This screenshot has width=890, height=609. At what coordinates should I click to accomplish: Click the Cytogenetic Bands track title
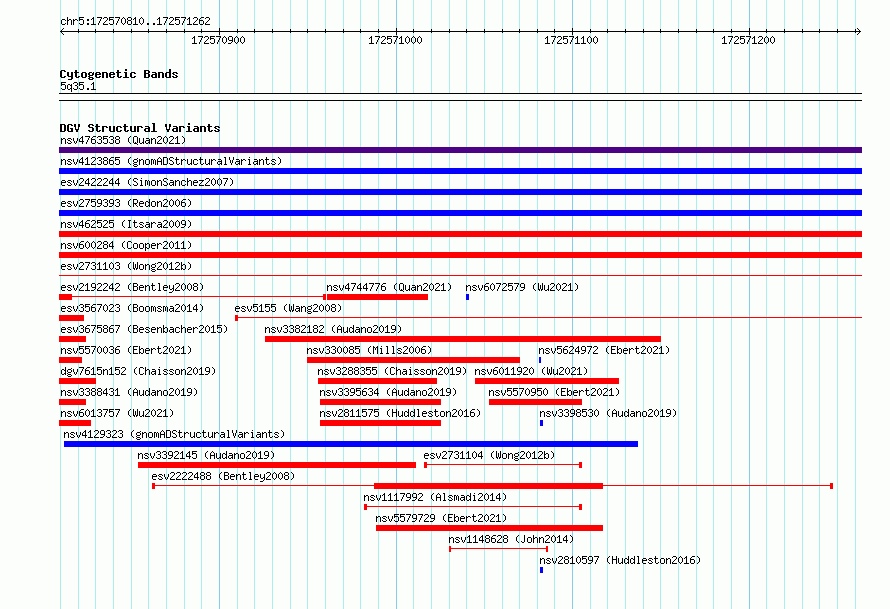[x=119, y=74]
